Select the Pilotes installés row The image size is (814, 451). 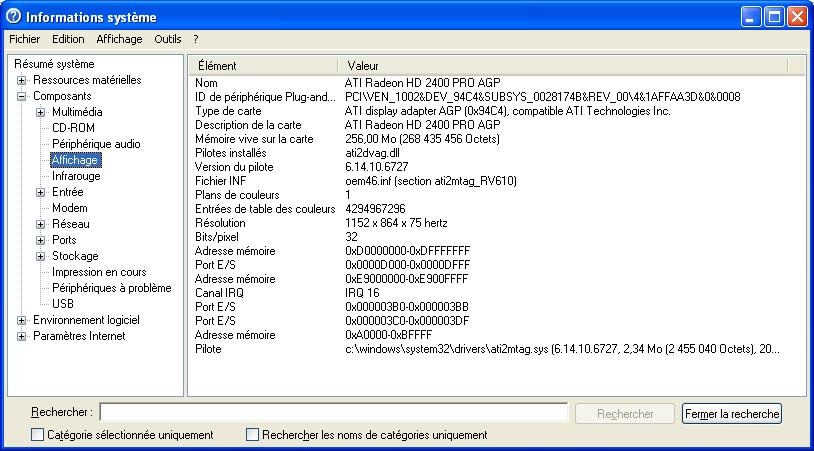[x=497, y=153]
